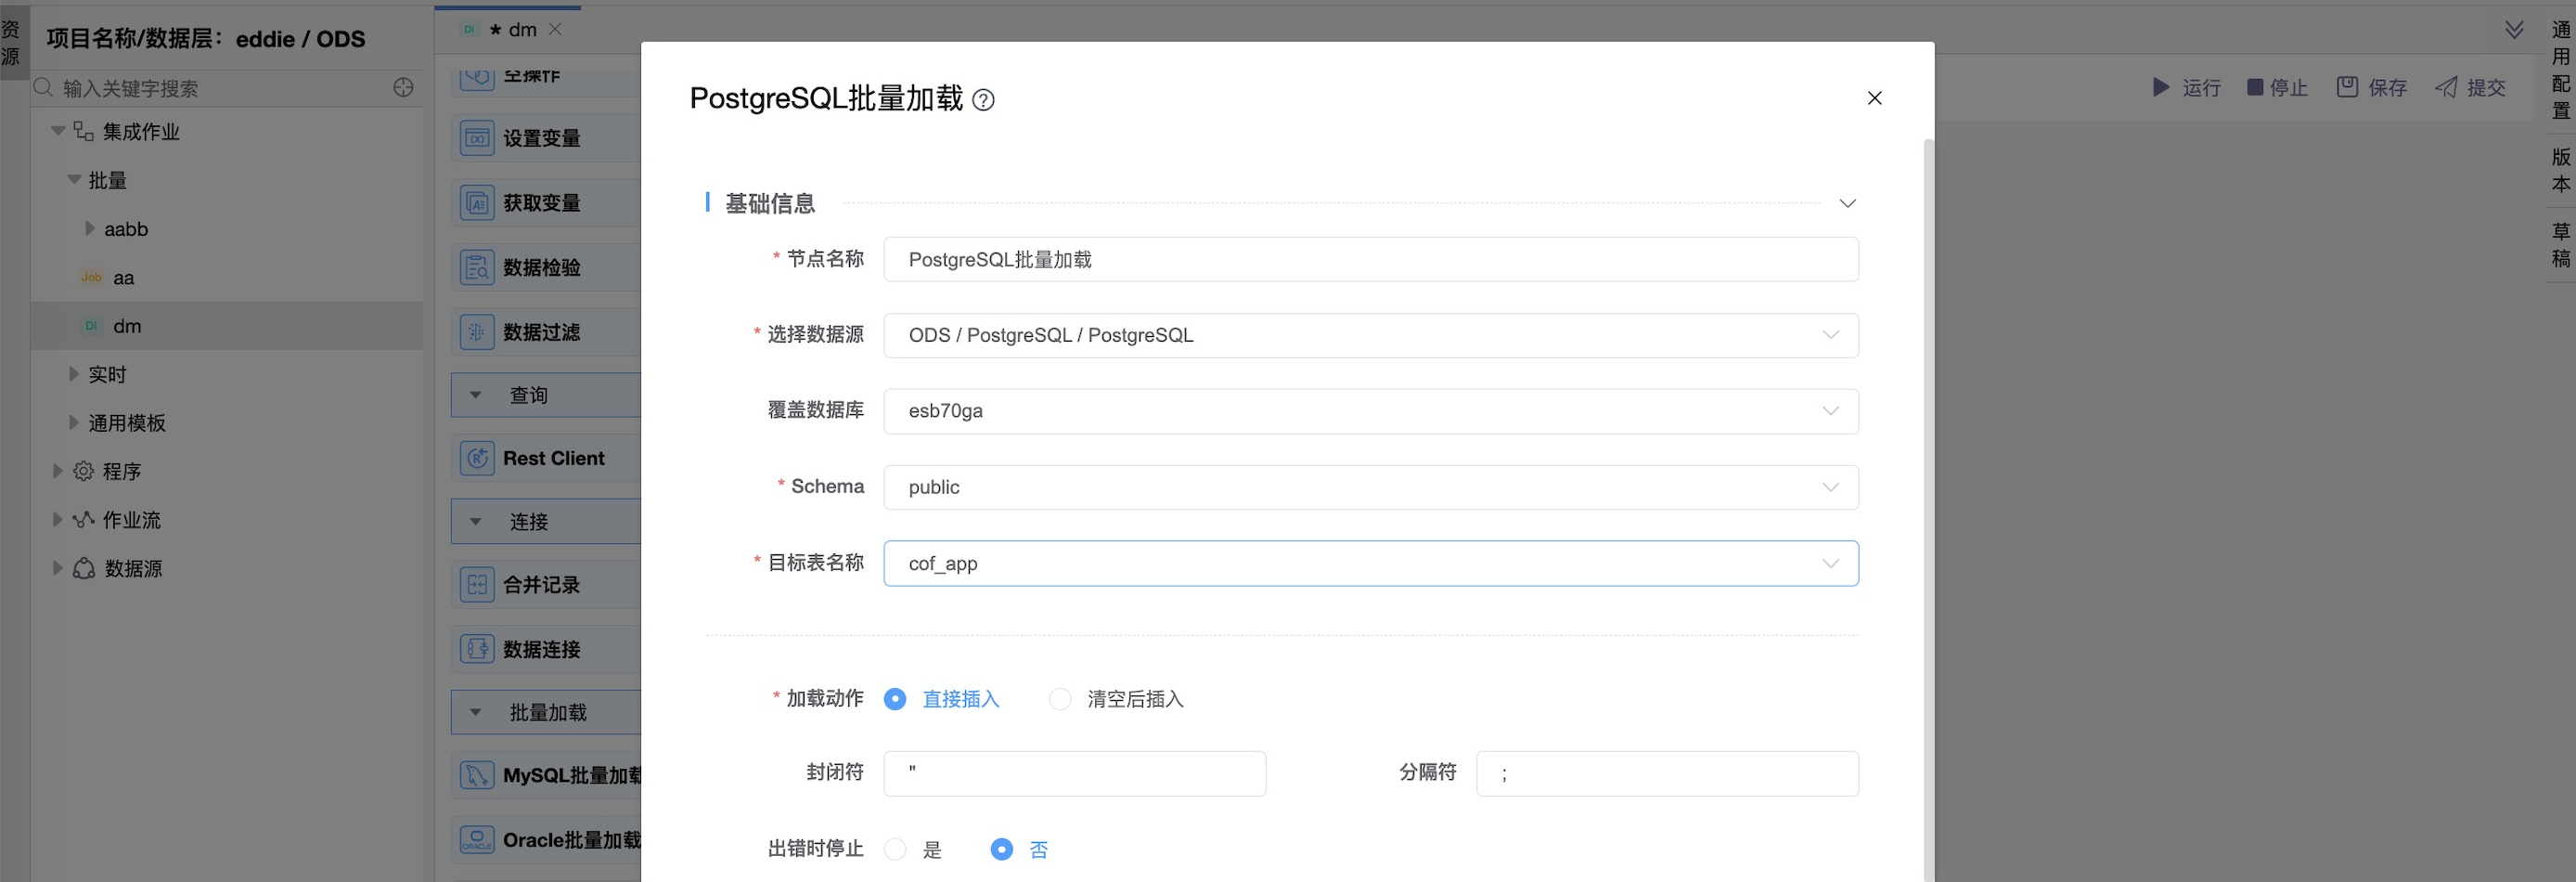Select the 清空后插入 radio option
Image resolution: width=2576 pixels, height=882 pixels.
(1060, 699)
